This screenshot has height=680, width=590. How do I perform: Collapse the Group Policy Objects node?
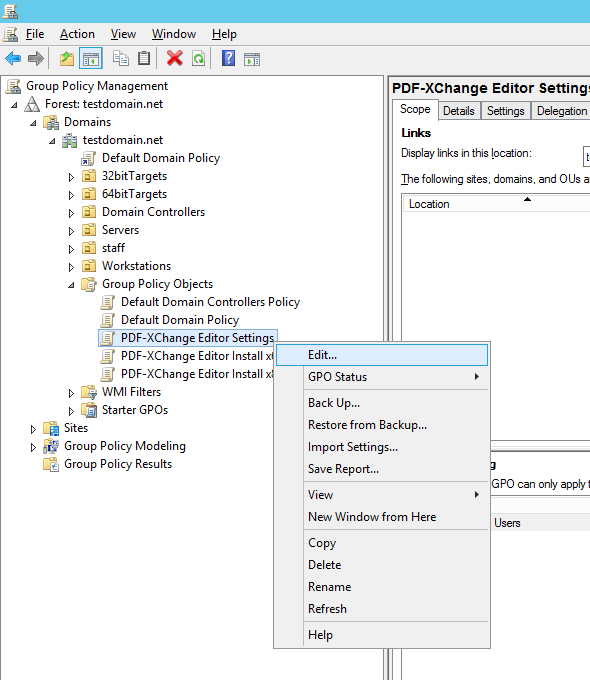[x=71, y=285]
